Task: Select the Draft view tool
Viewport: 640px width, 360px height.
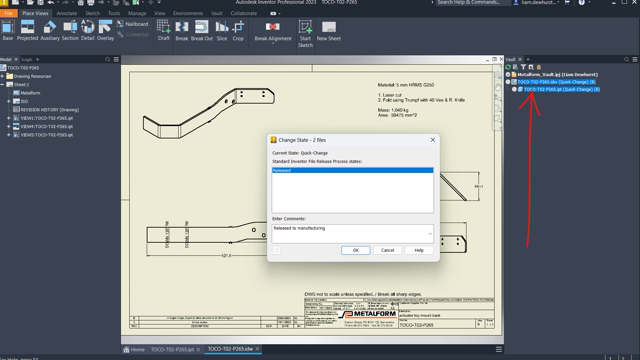Action: (163, 31)
